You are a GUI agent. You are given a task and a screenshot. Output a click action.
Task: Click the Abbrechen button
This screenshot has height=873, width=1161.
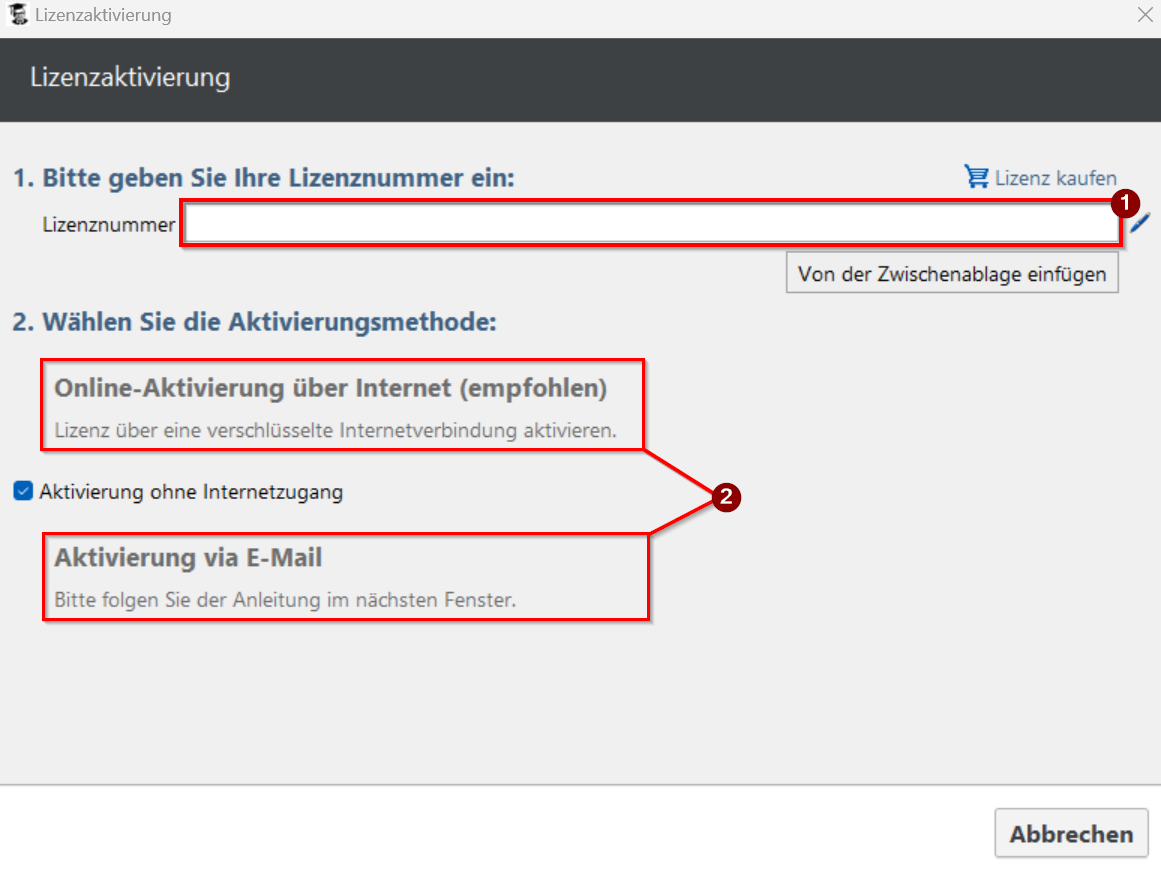click(1071, 833)
